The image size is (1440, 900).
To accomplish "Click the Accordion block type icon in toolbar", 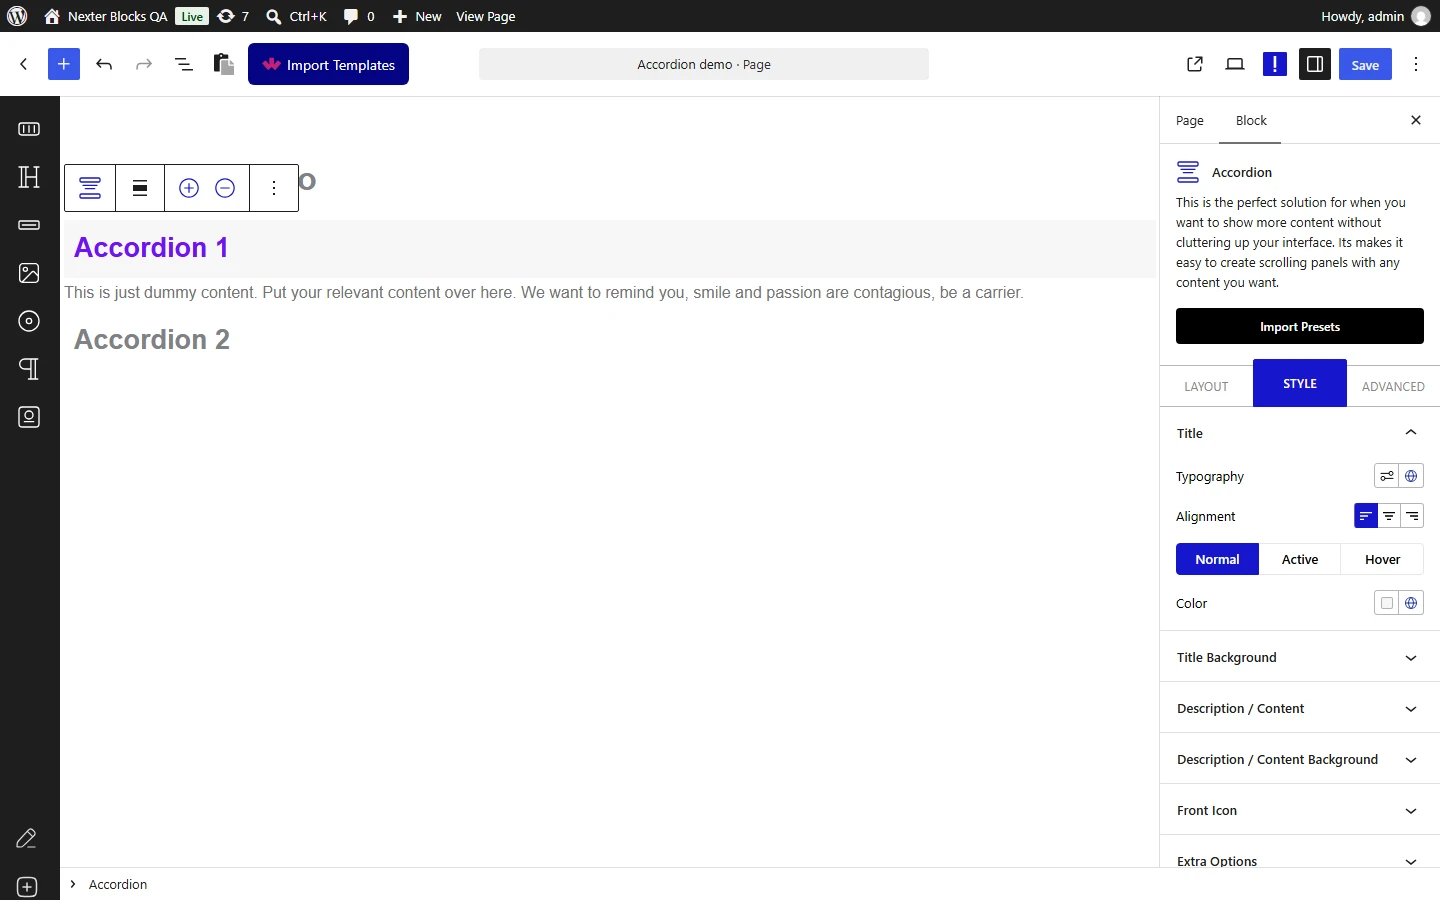I will click(90, 188).
